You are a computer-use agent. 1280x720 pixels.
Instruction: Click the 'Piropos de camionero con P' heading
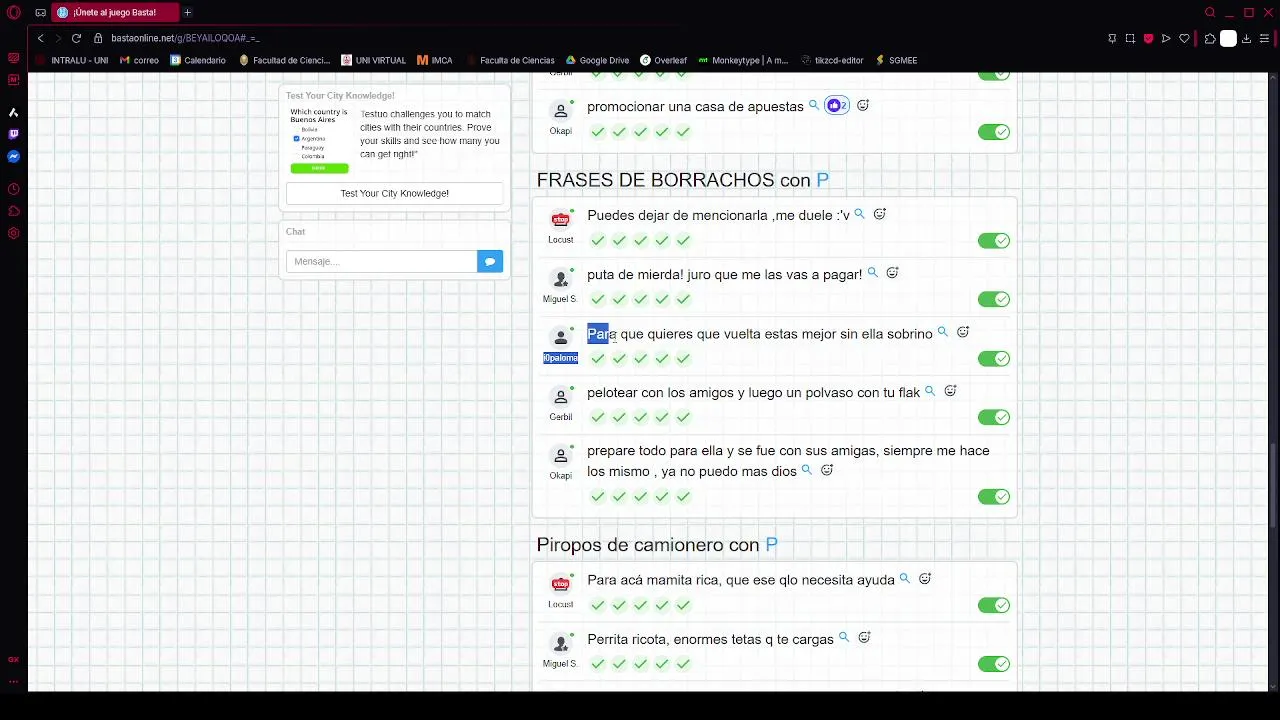coord(657,545)
